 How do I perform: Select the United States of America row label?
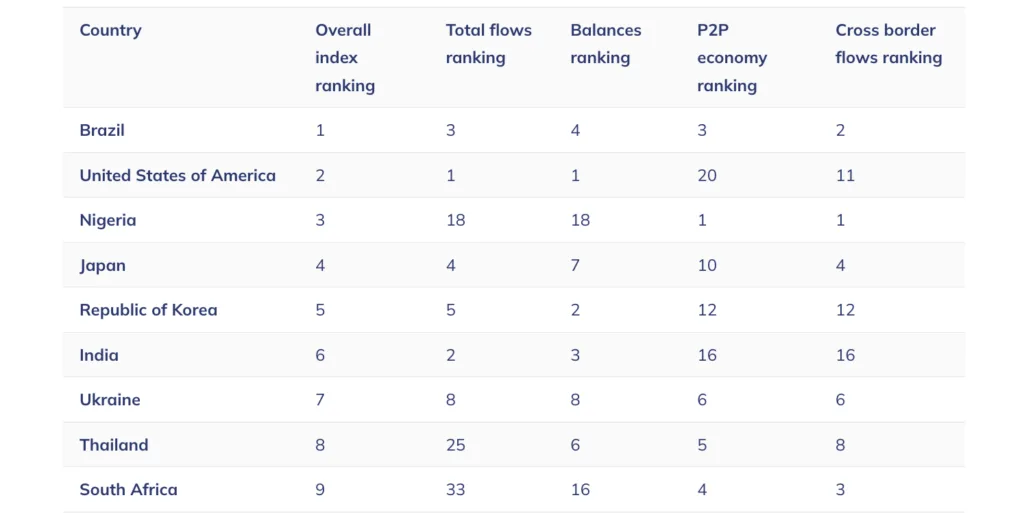[x=178, y=175]
